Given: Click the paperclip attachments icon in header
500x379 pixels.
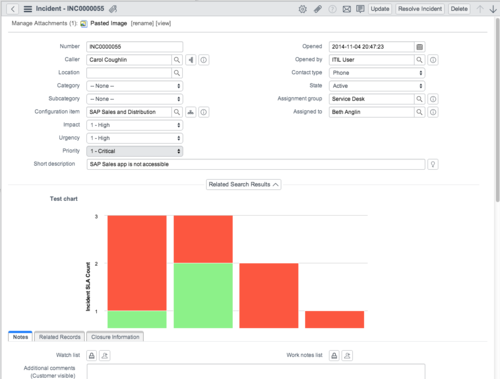Looking at the screenshot, I should pos(318,9).
